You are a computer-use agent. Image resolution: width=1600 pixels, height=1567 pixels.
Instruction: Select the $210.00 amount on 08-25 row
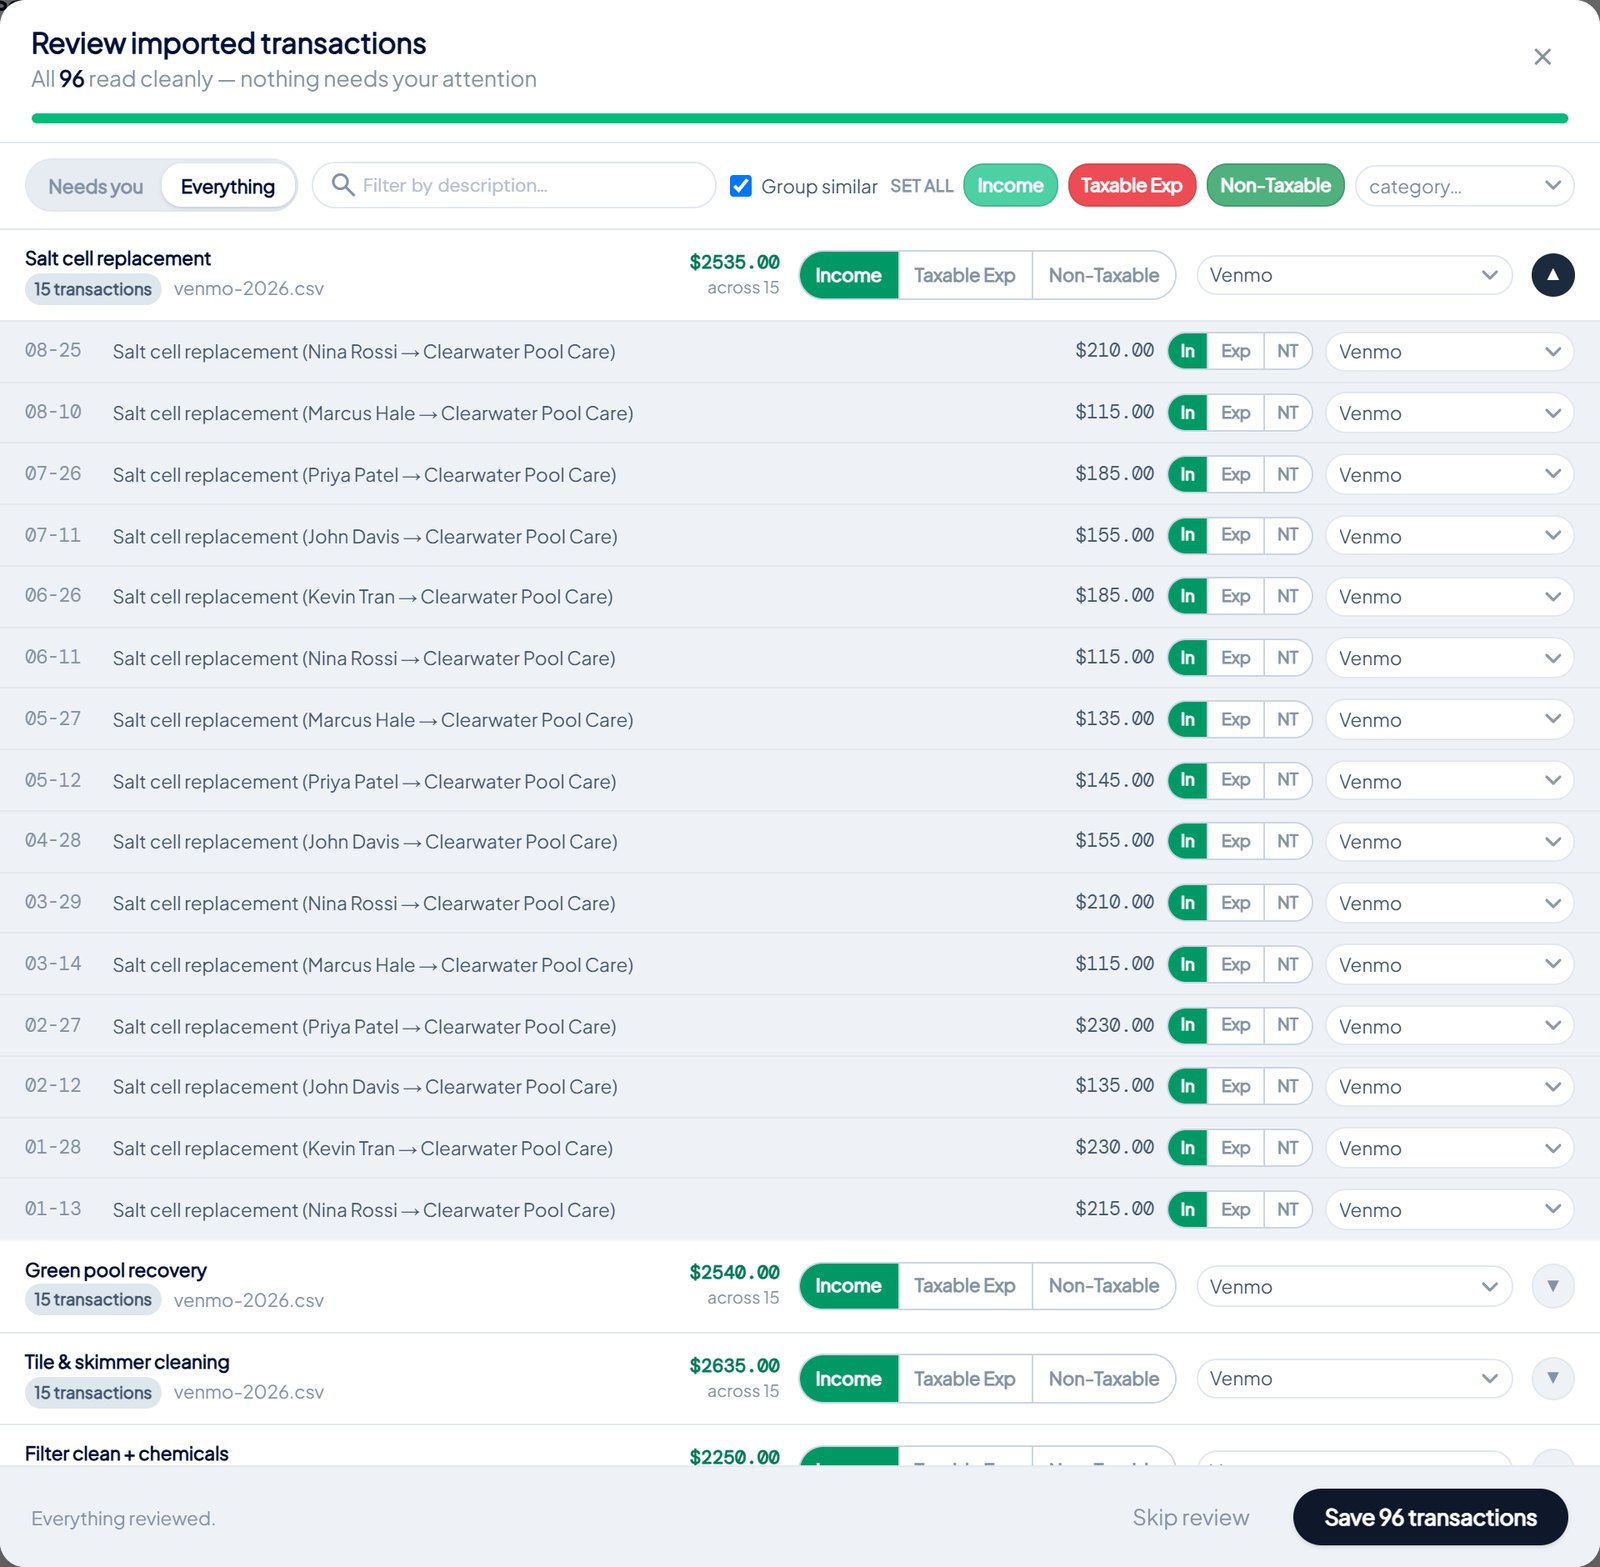(1114, 350)
